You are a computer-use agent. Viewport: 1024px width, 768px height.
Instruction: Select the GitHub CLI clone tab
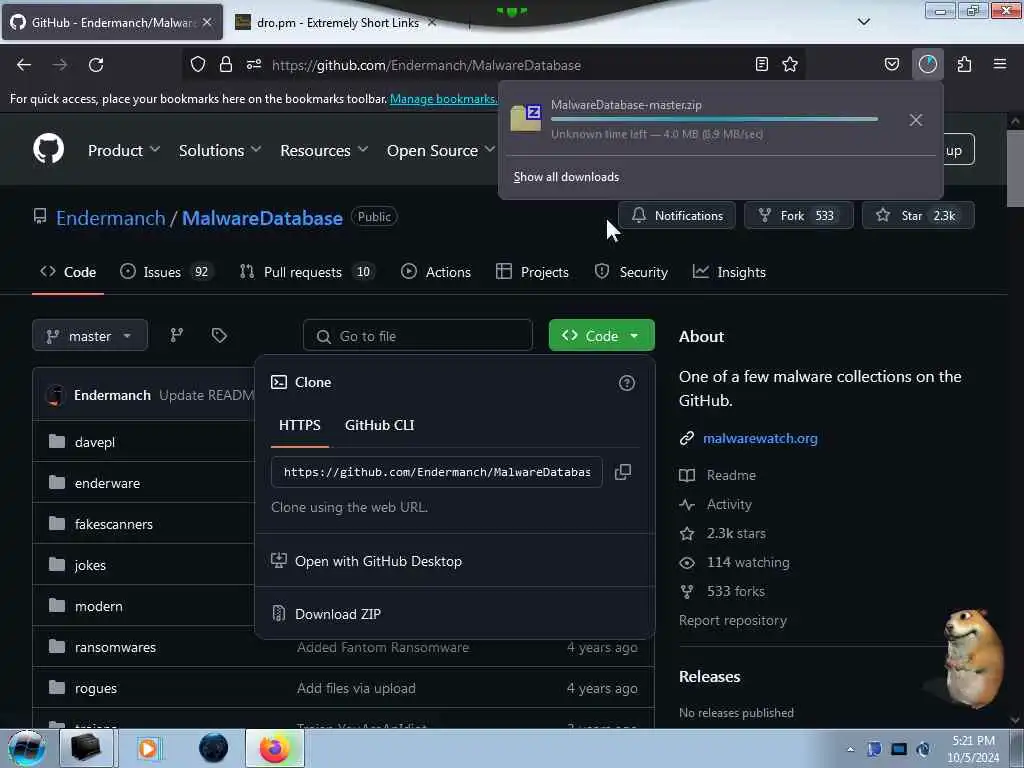(379, 425)
